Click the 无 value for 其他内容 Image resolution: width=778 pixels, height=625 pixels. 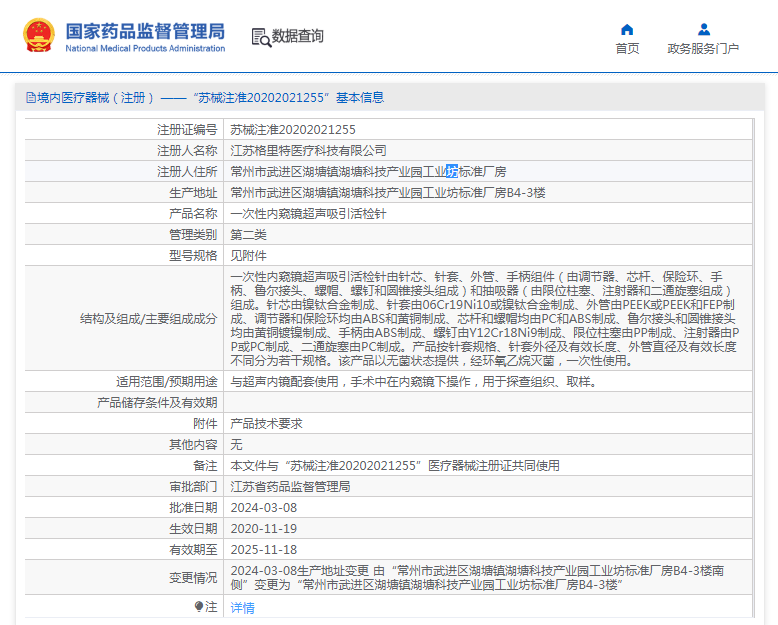pyautogui.click(x=236, y=445)
